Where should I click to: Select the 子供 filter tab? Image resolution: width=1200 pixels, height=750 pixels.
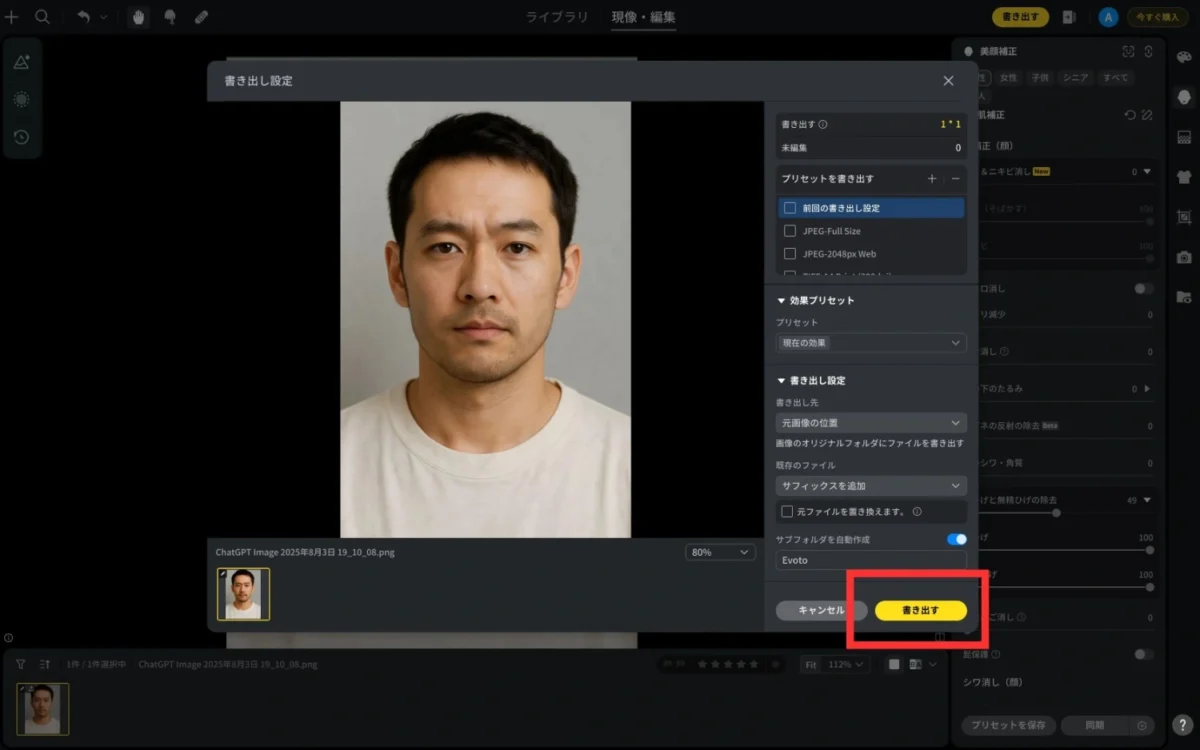1040,77
